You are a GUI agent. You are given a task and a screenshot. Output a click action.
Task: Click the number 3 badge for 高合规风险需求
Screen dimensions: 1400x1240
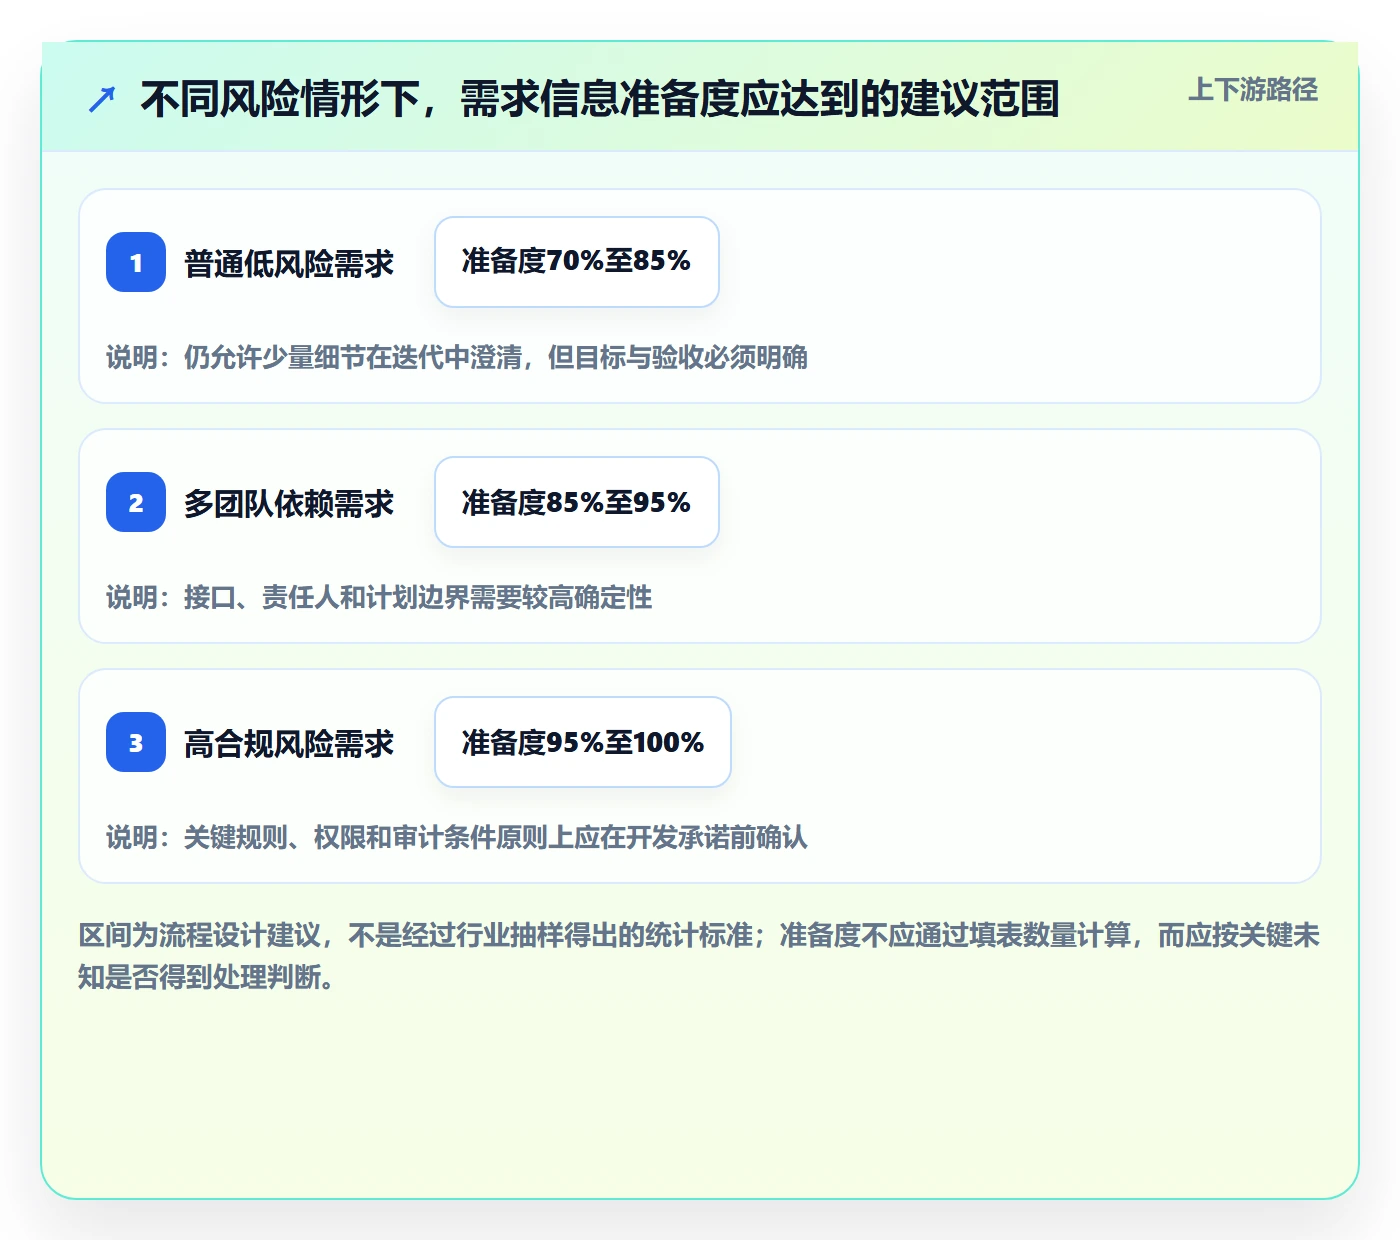tap(136, 742)
